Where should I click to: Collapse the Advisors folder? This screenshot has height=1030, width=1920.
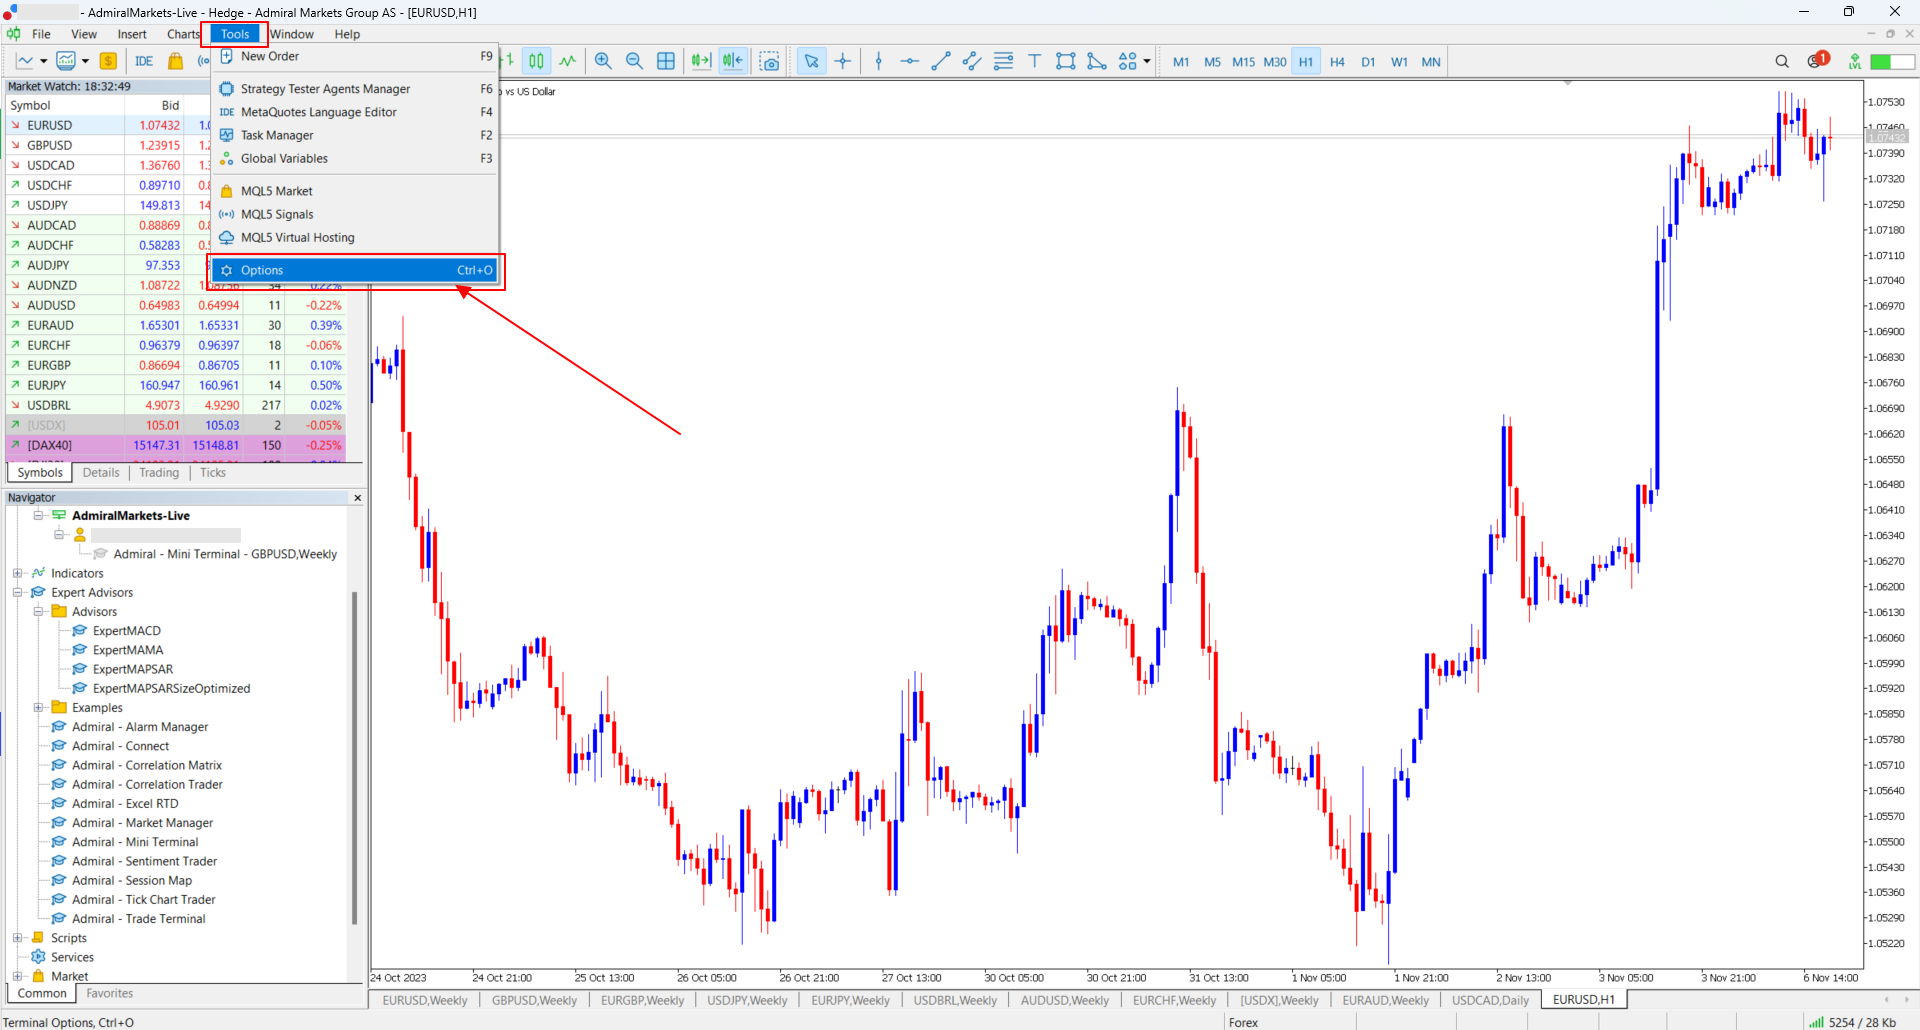[38, 611]
